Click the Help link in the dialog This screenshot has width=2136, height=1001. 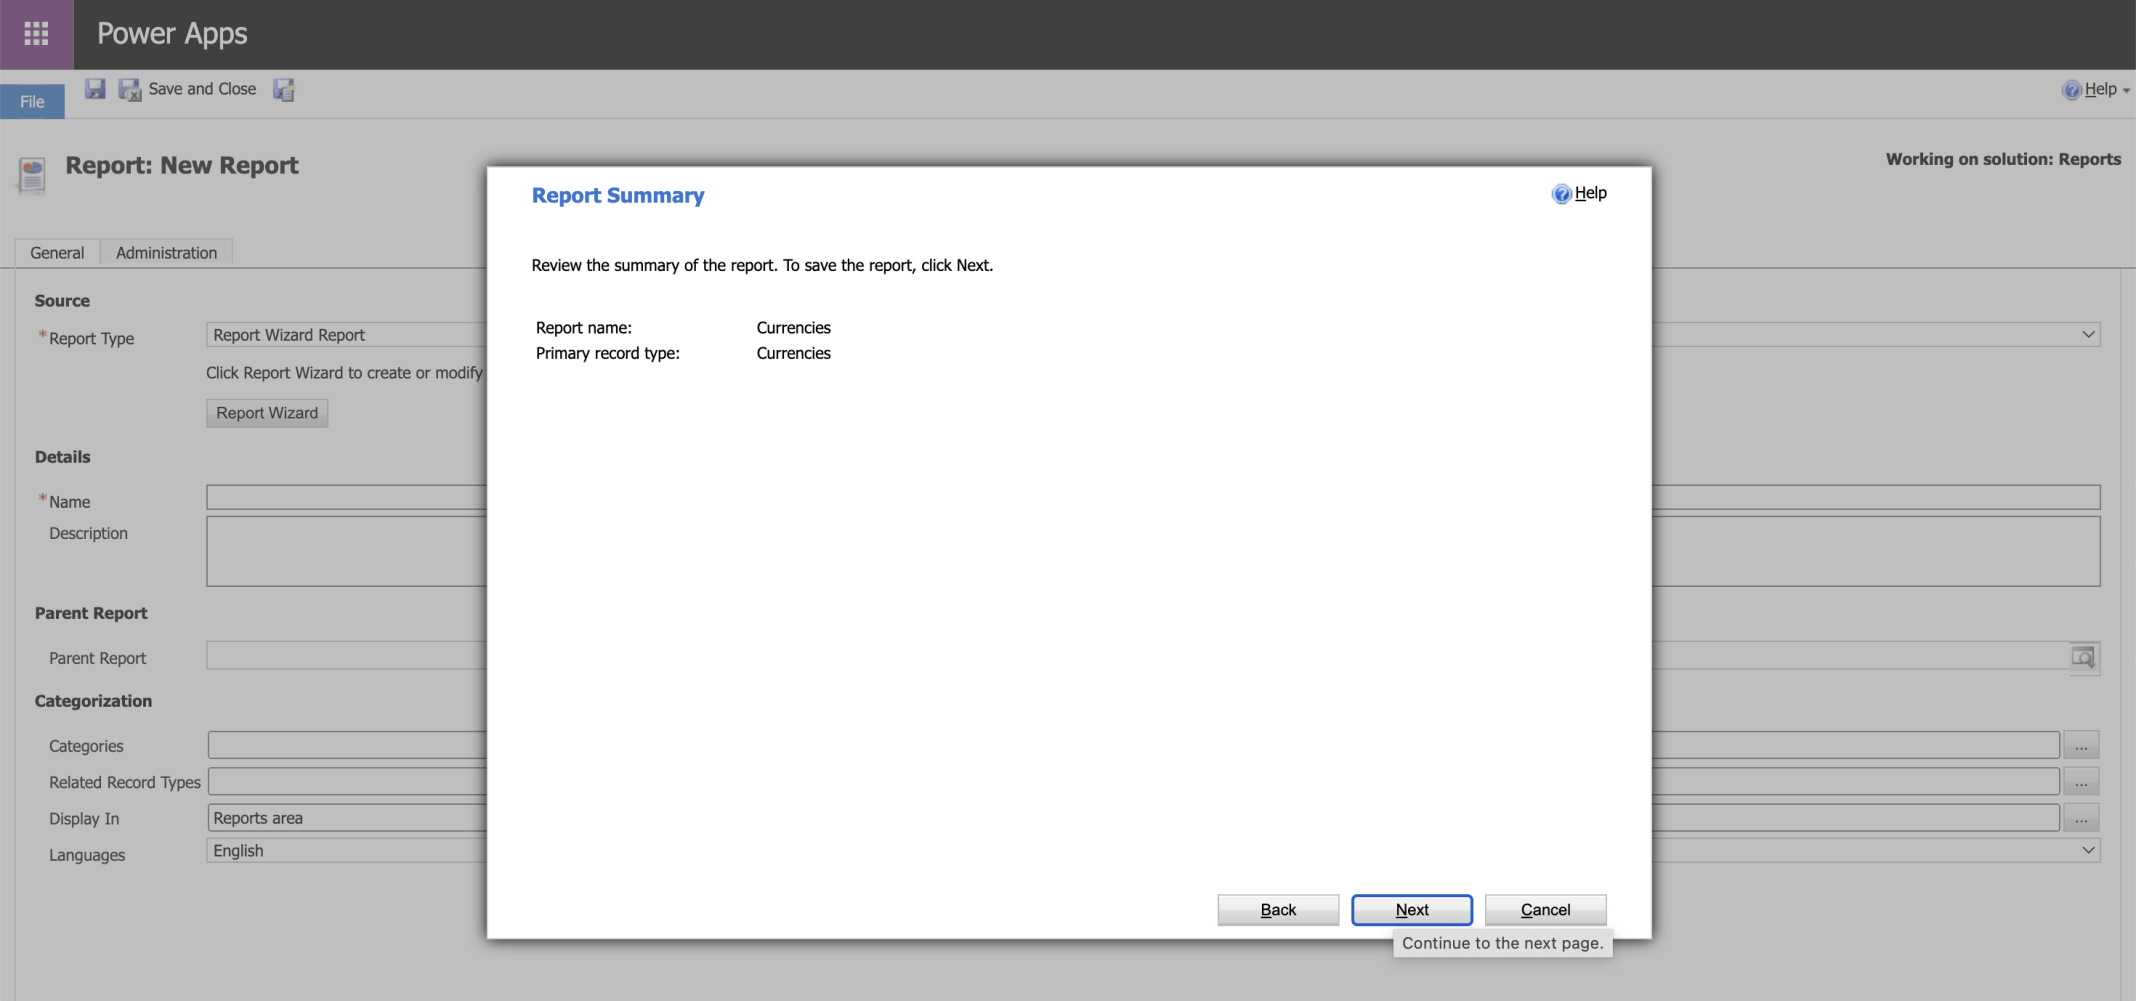click(x=1590, y=193)
